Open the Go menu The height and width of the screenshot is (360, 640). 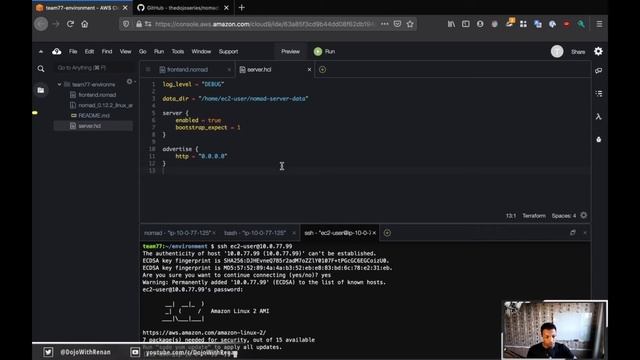tap(142, 51)
